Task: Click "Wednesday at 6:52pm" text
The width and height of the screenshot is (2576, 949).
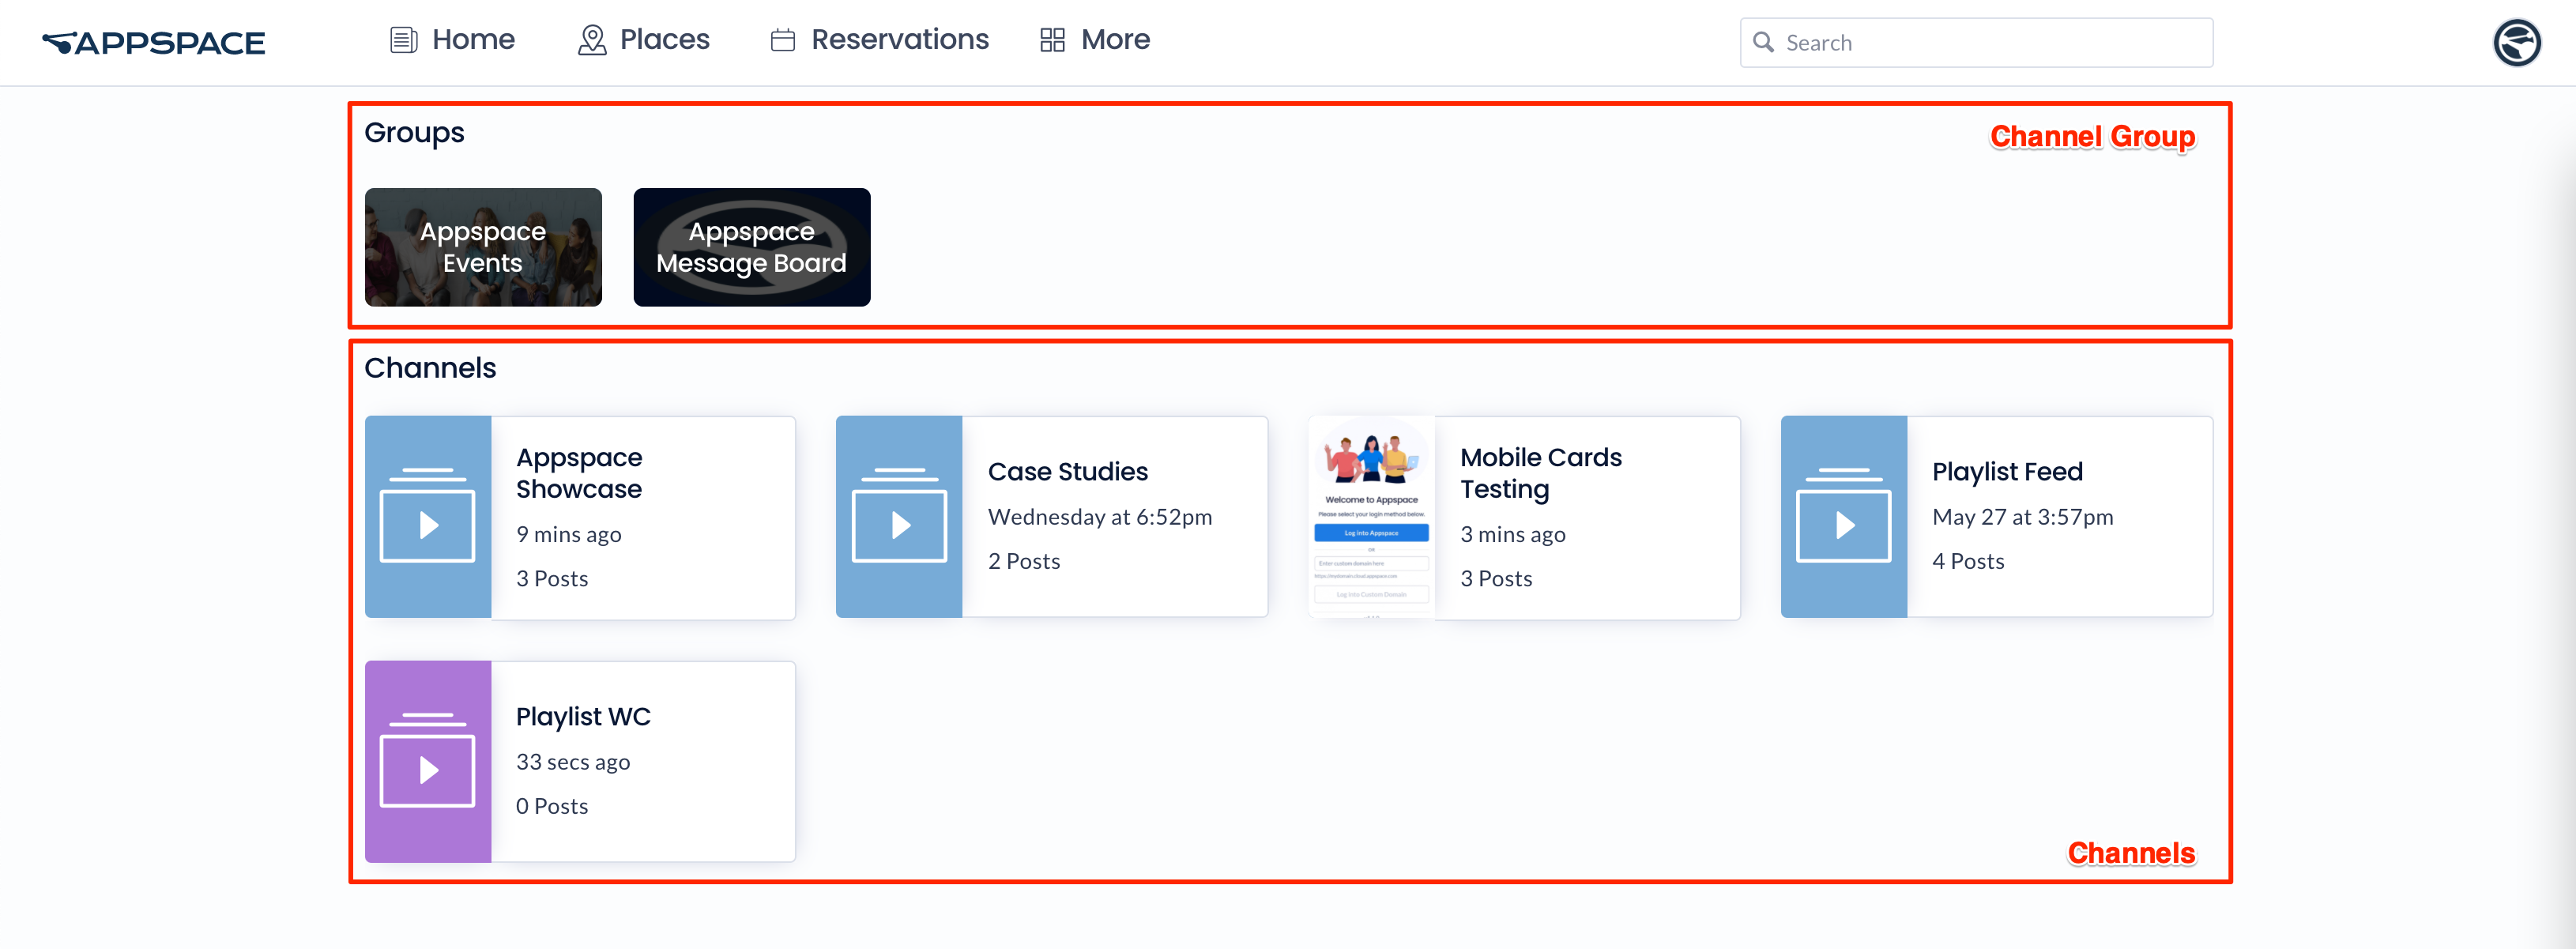Action: coord(1100,517)
